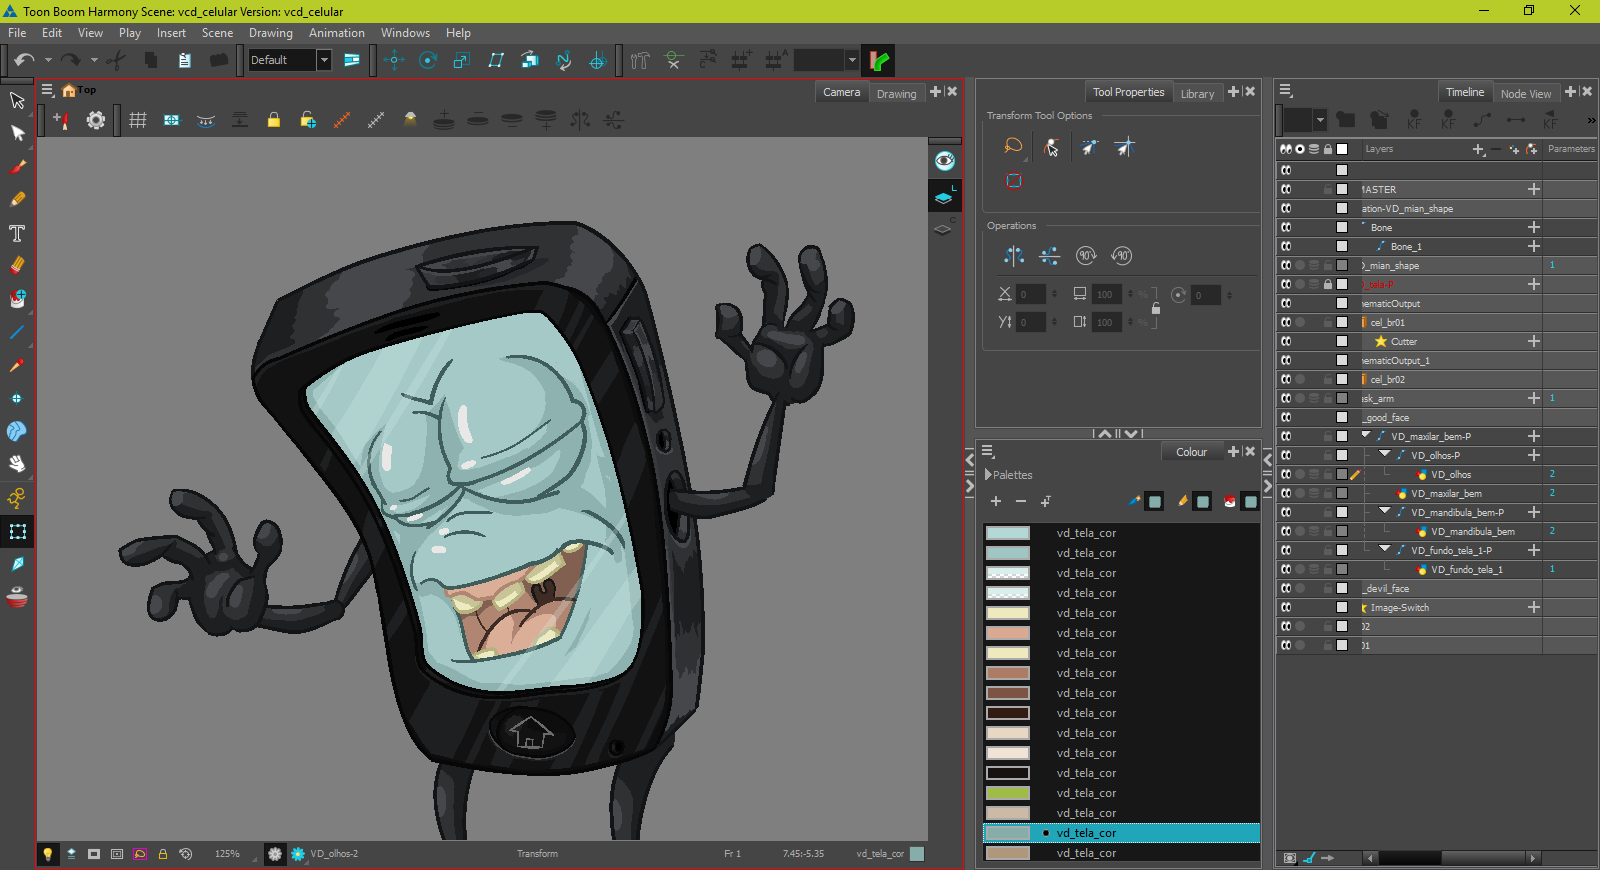This screenshot has width=1600, height=870.
Task: Open the Animation menu
Action: [336, 33]
